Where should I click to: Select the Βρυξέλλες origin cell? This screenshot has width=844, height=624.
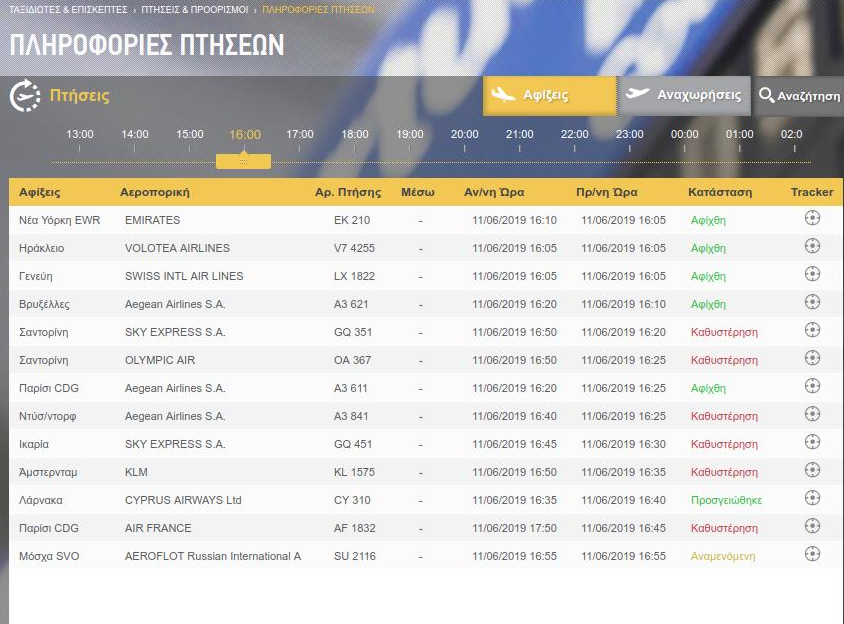(x=44, y=304)
